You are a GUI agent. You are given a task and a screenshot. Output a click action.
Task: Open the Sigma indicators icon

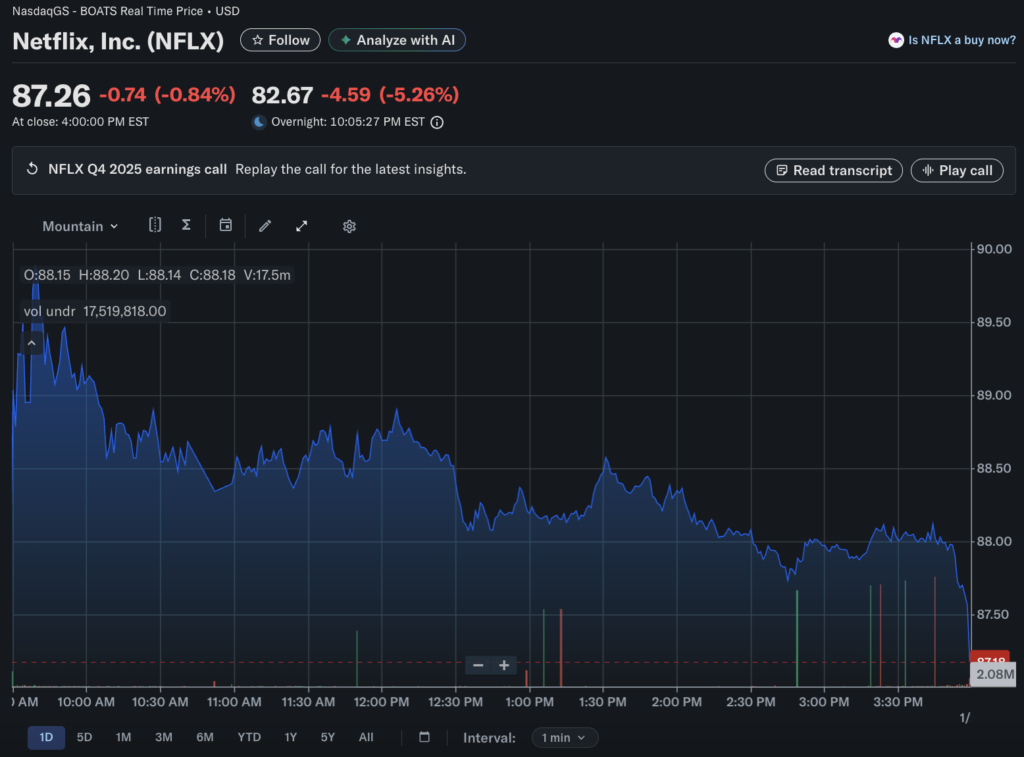pos(186,226)
